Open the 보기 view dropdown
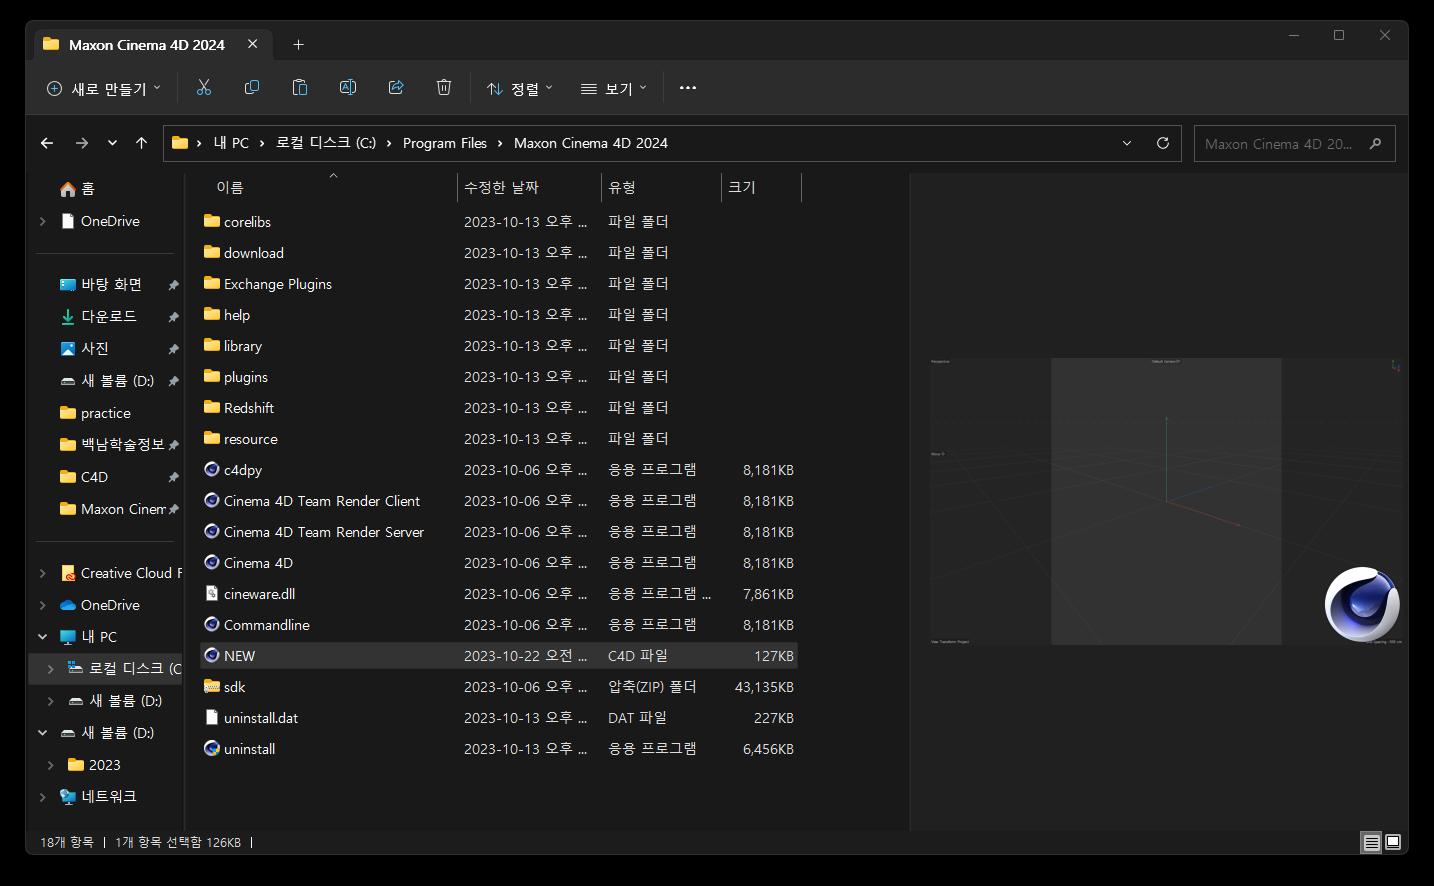This screenshot has height=886, width=1434. click(x=614, y=88)
